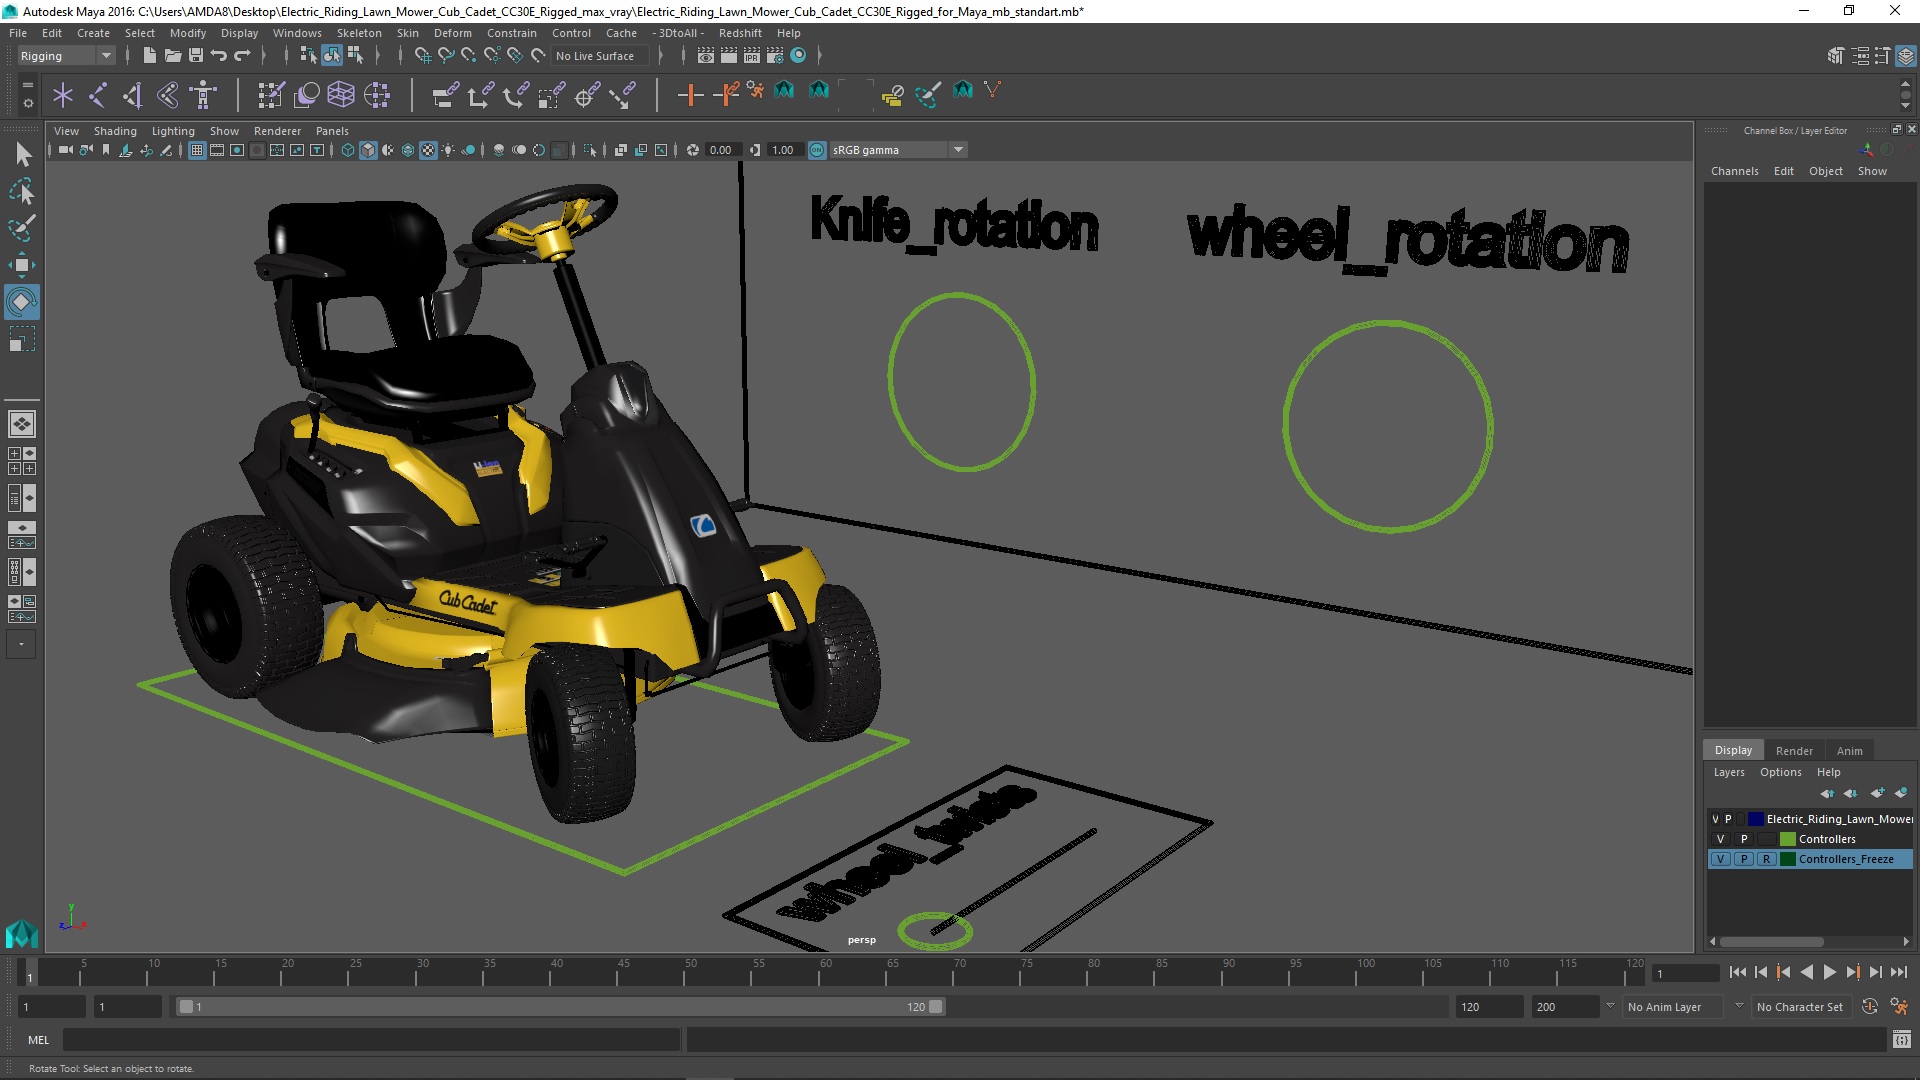Image resolution: width=1920 pixels, height=1080 pixels.
Task: Switch to the Render layer tab
Action: click(1794, 751)
